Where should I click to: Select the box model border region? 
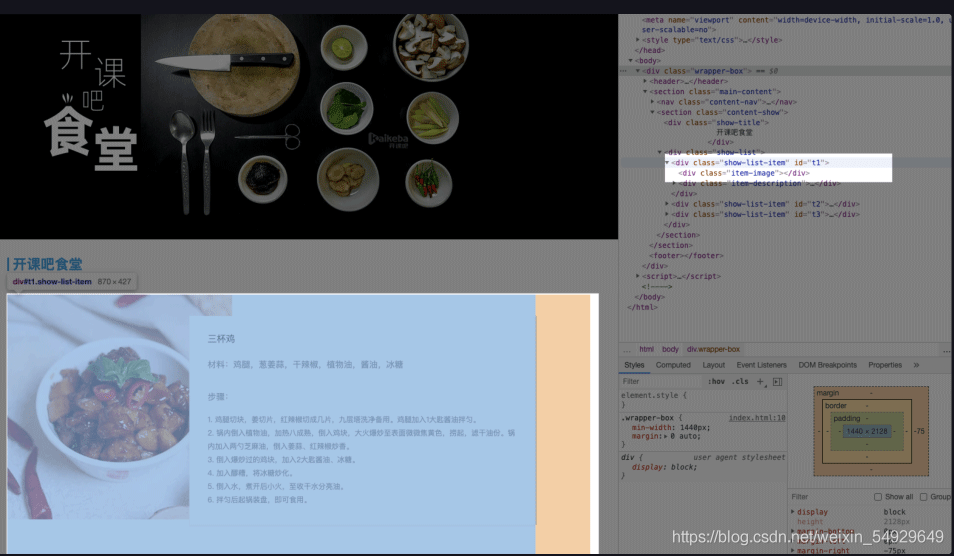(x=867, y=405)
